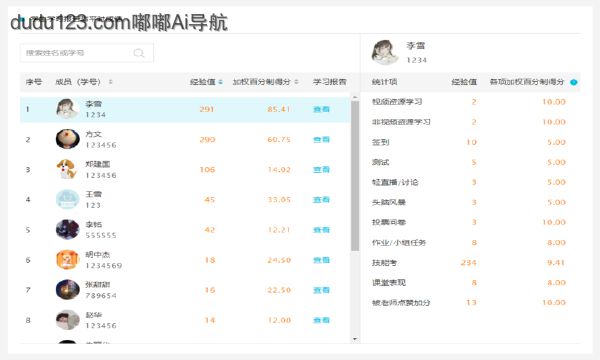This screenshot has width=600, height=360.
Task: Click the scrollbar up arrow
Action: [x=355, y=97]
